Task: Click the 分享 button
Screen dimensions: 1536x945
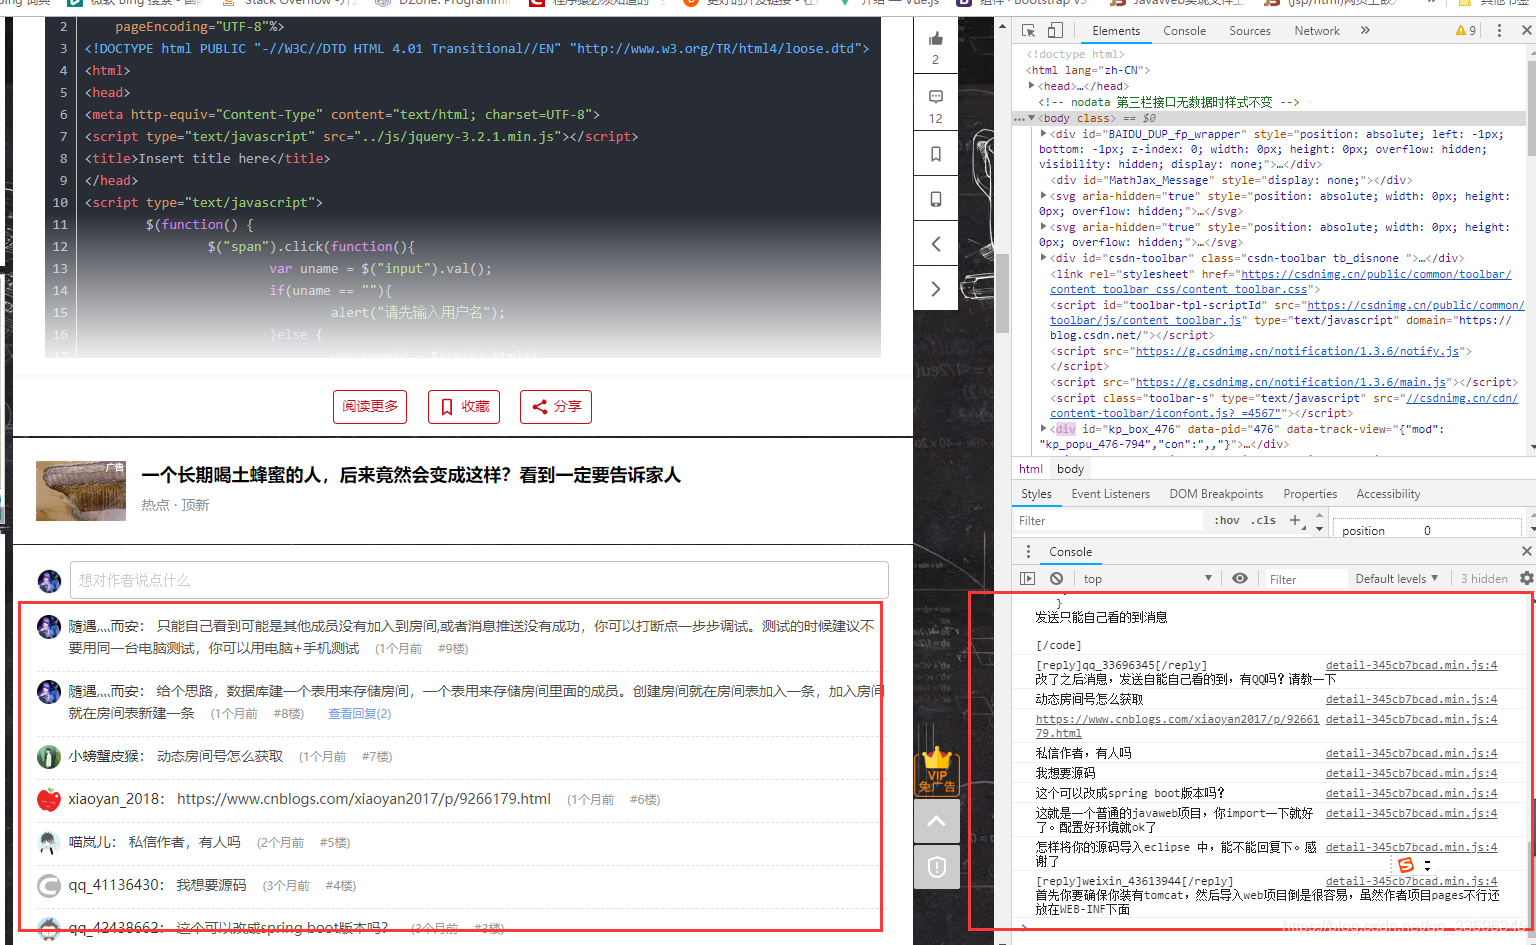Action: [x=556, y=406]
